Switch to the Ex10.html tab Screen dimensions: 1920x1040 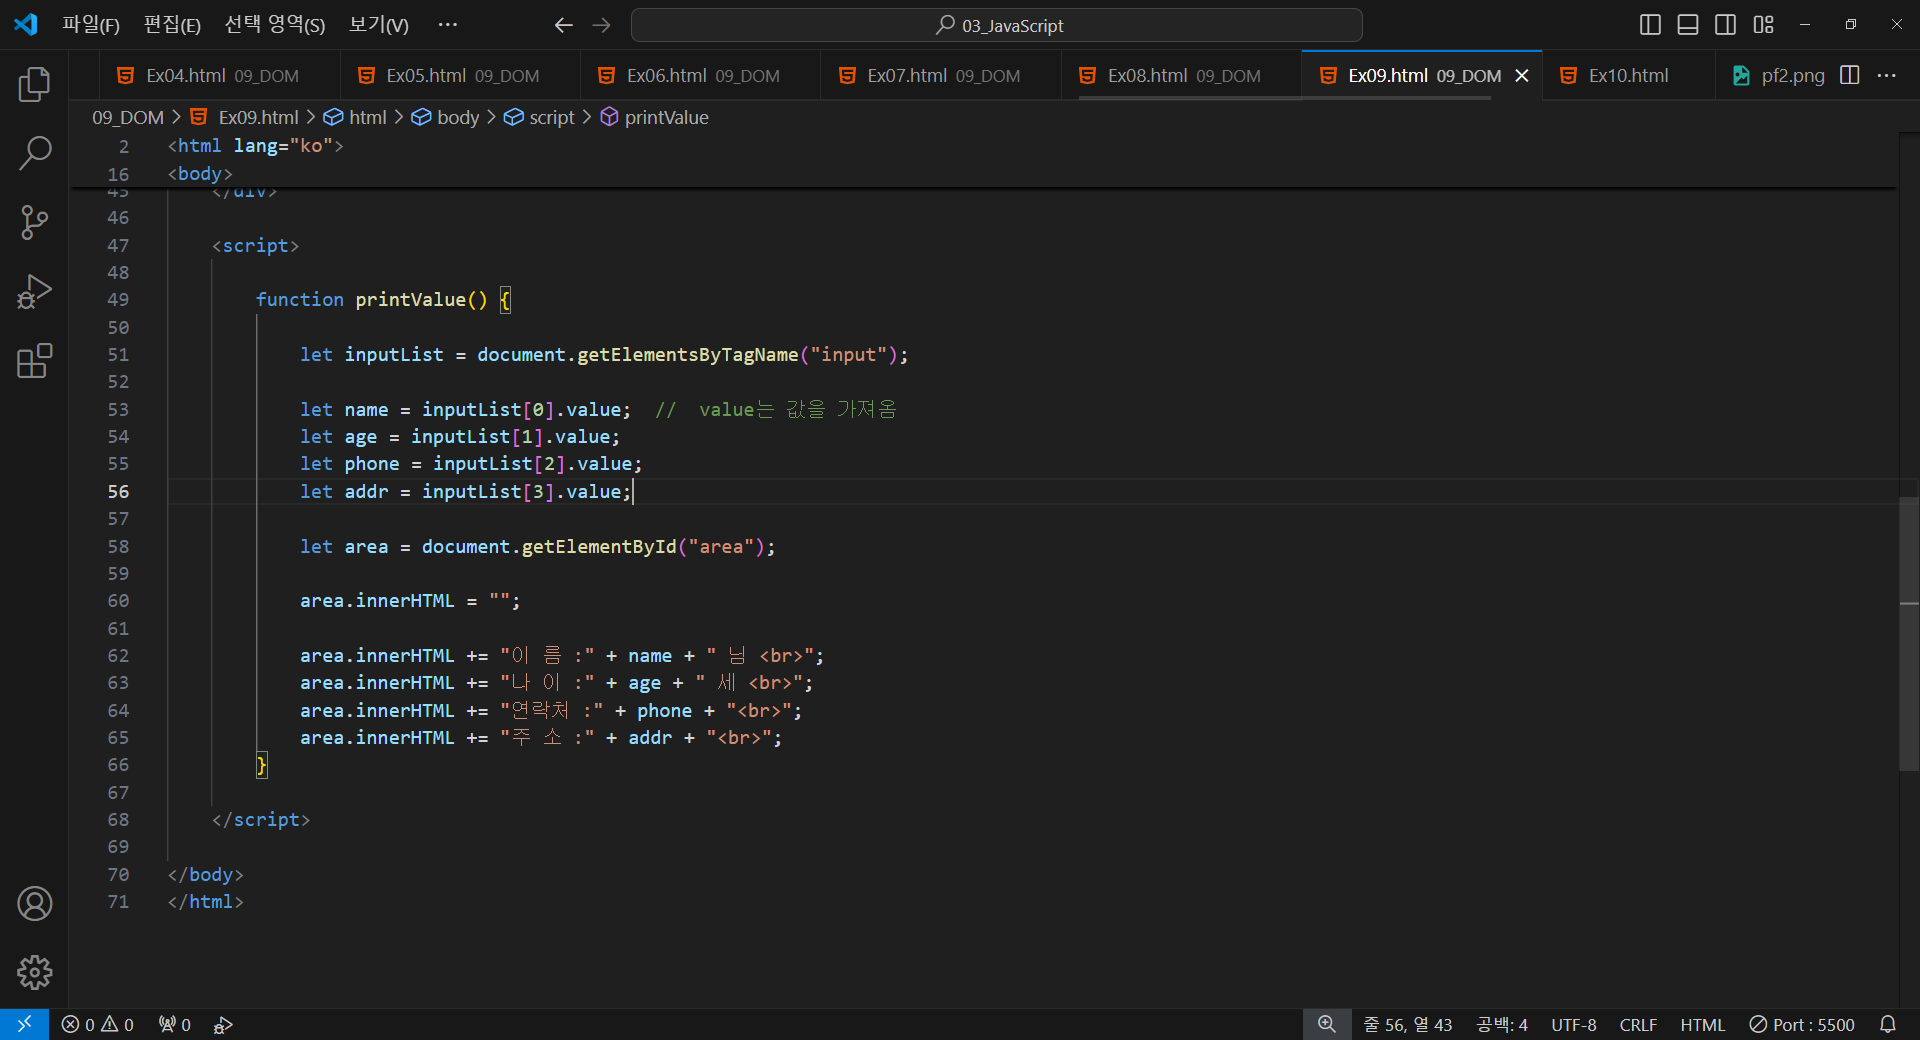coord(1628,76)
